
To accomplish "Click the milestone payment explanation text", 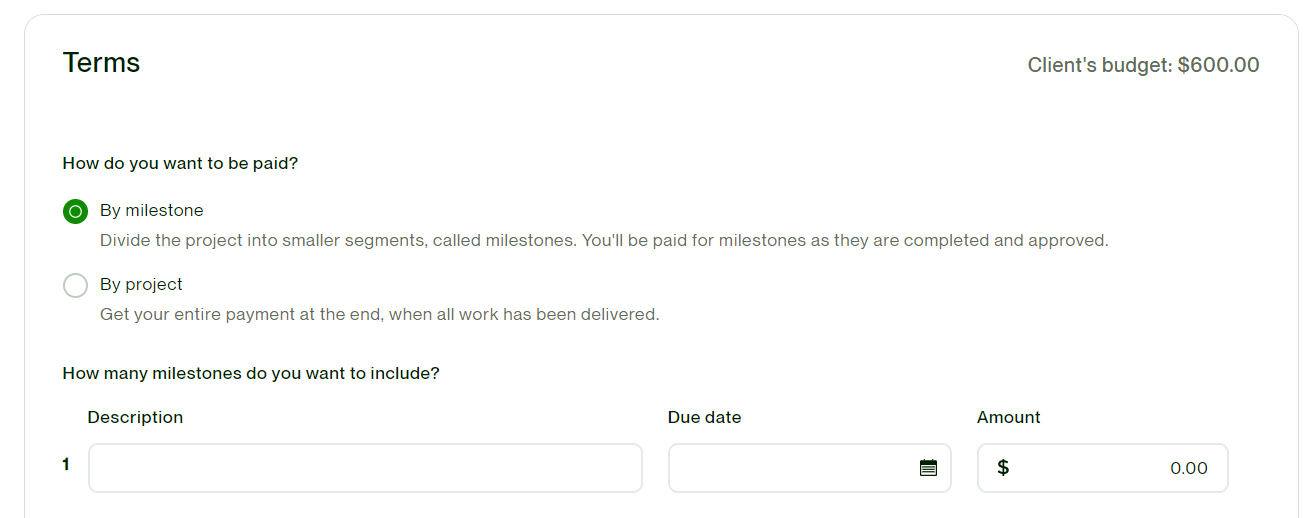I will pos(604,241).
